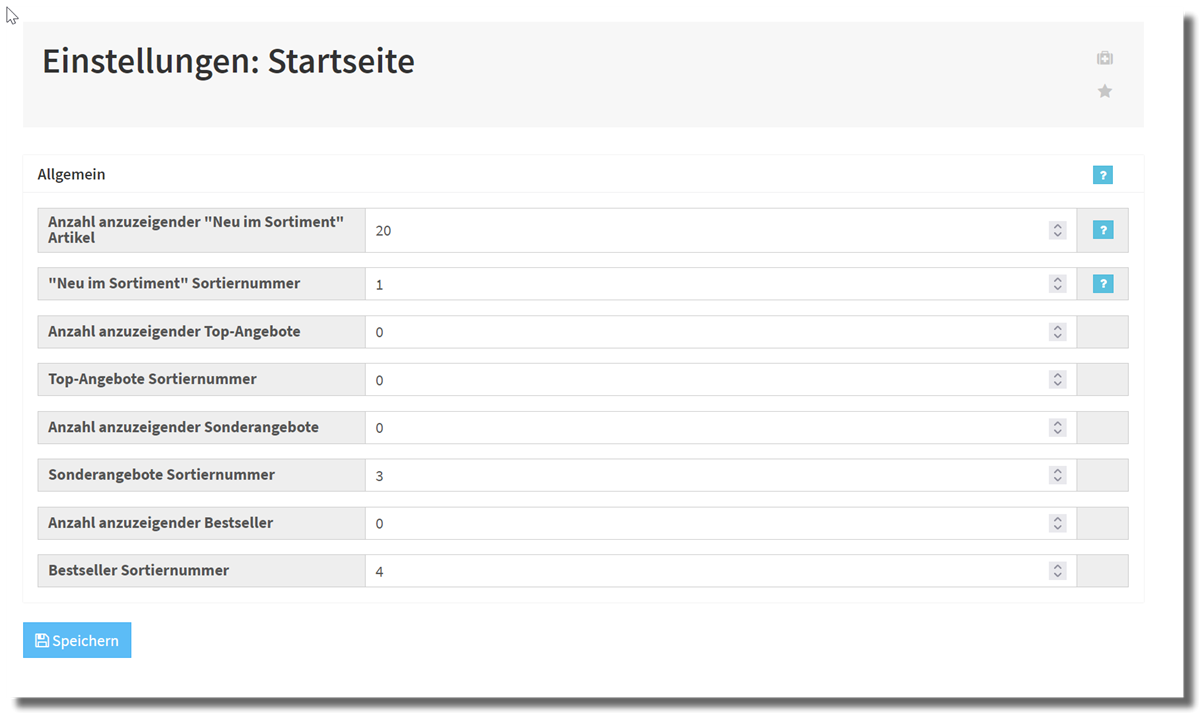Screen dimensions: 1200x714
Task: Click stepper for Anzahl anzuzeigender Sonderangebote
Action: (1057, 428)
